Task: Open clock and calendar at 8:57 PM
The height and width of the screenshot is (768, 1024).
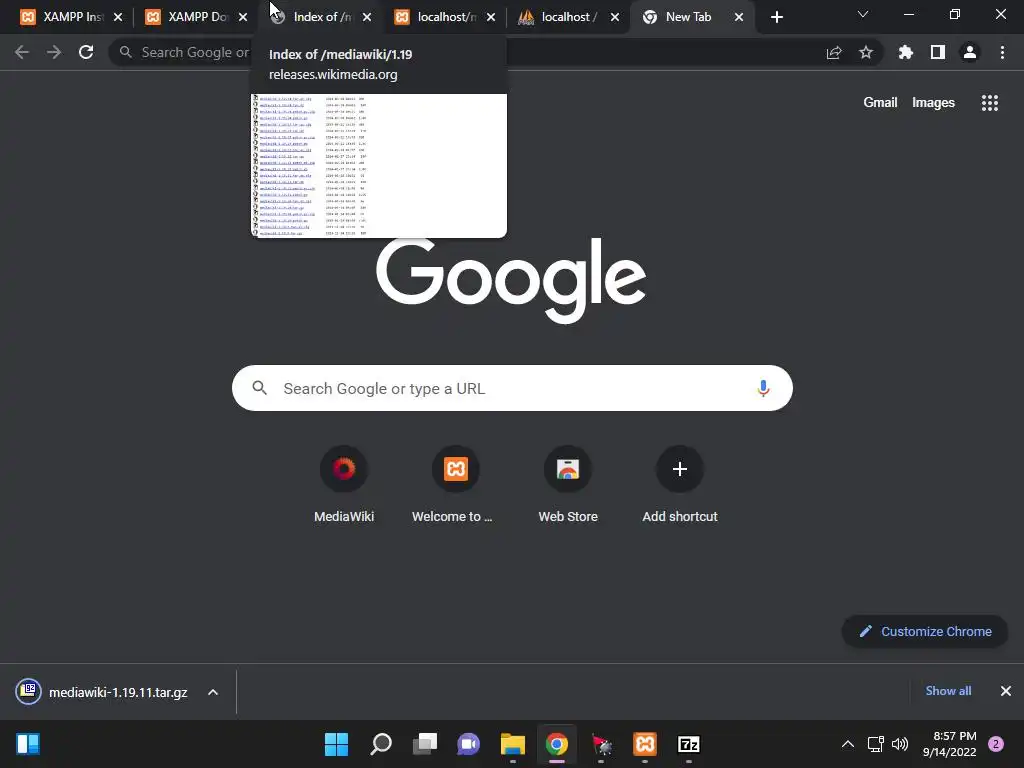Action: [x=950, y=744]
